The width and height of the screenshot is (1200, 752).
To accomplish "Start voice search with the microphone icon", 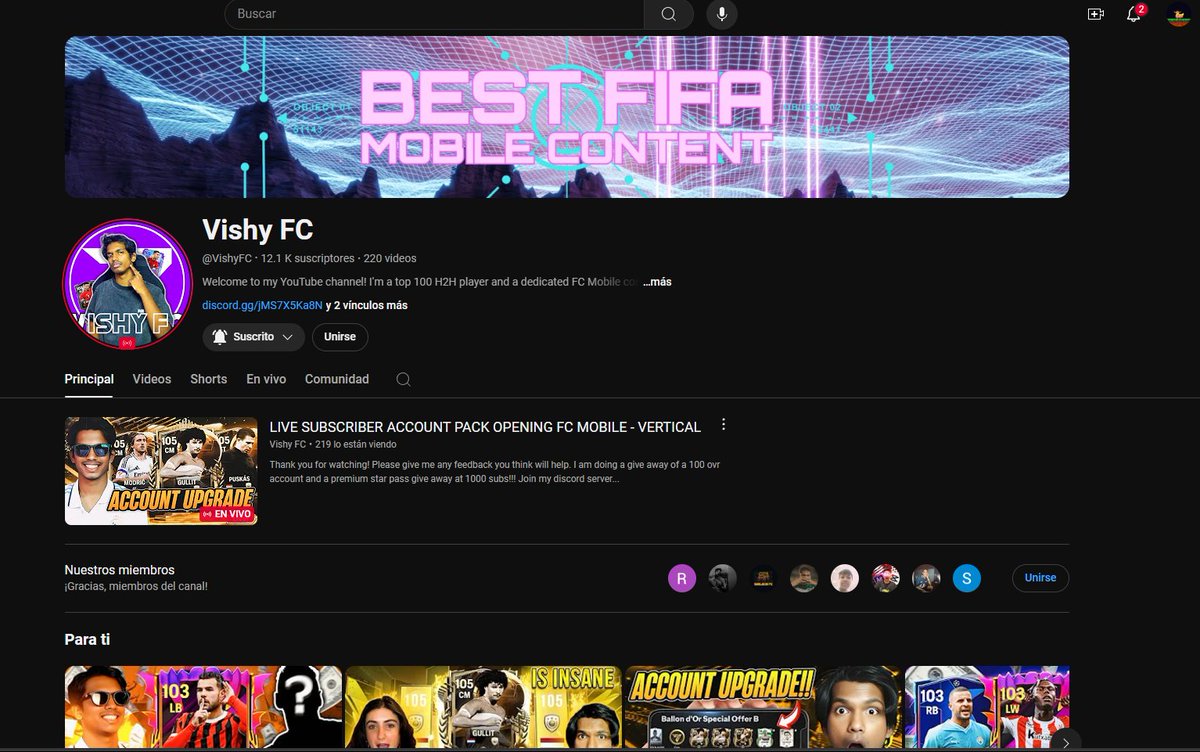I will [x=722, y=14].
